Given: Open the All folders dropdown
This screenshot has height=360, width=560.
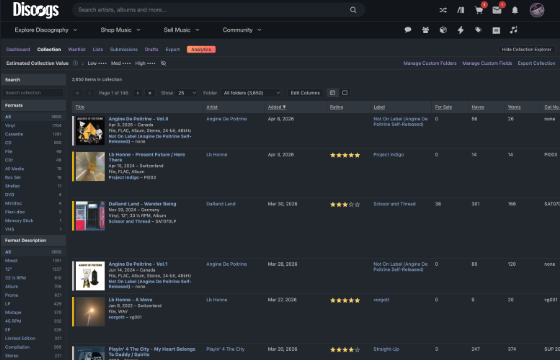Looking at the screenshot, I should pos(251,93).
